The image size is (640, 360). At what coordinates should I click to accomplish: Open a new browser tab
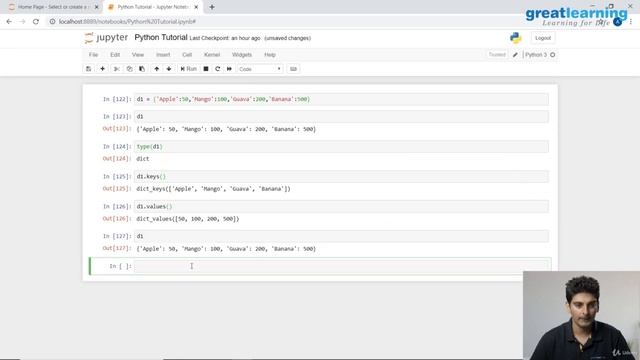pyautogui.click(x=212, y=7)
